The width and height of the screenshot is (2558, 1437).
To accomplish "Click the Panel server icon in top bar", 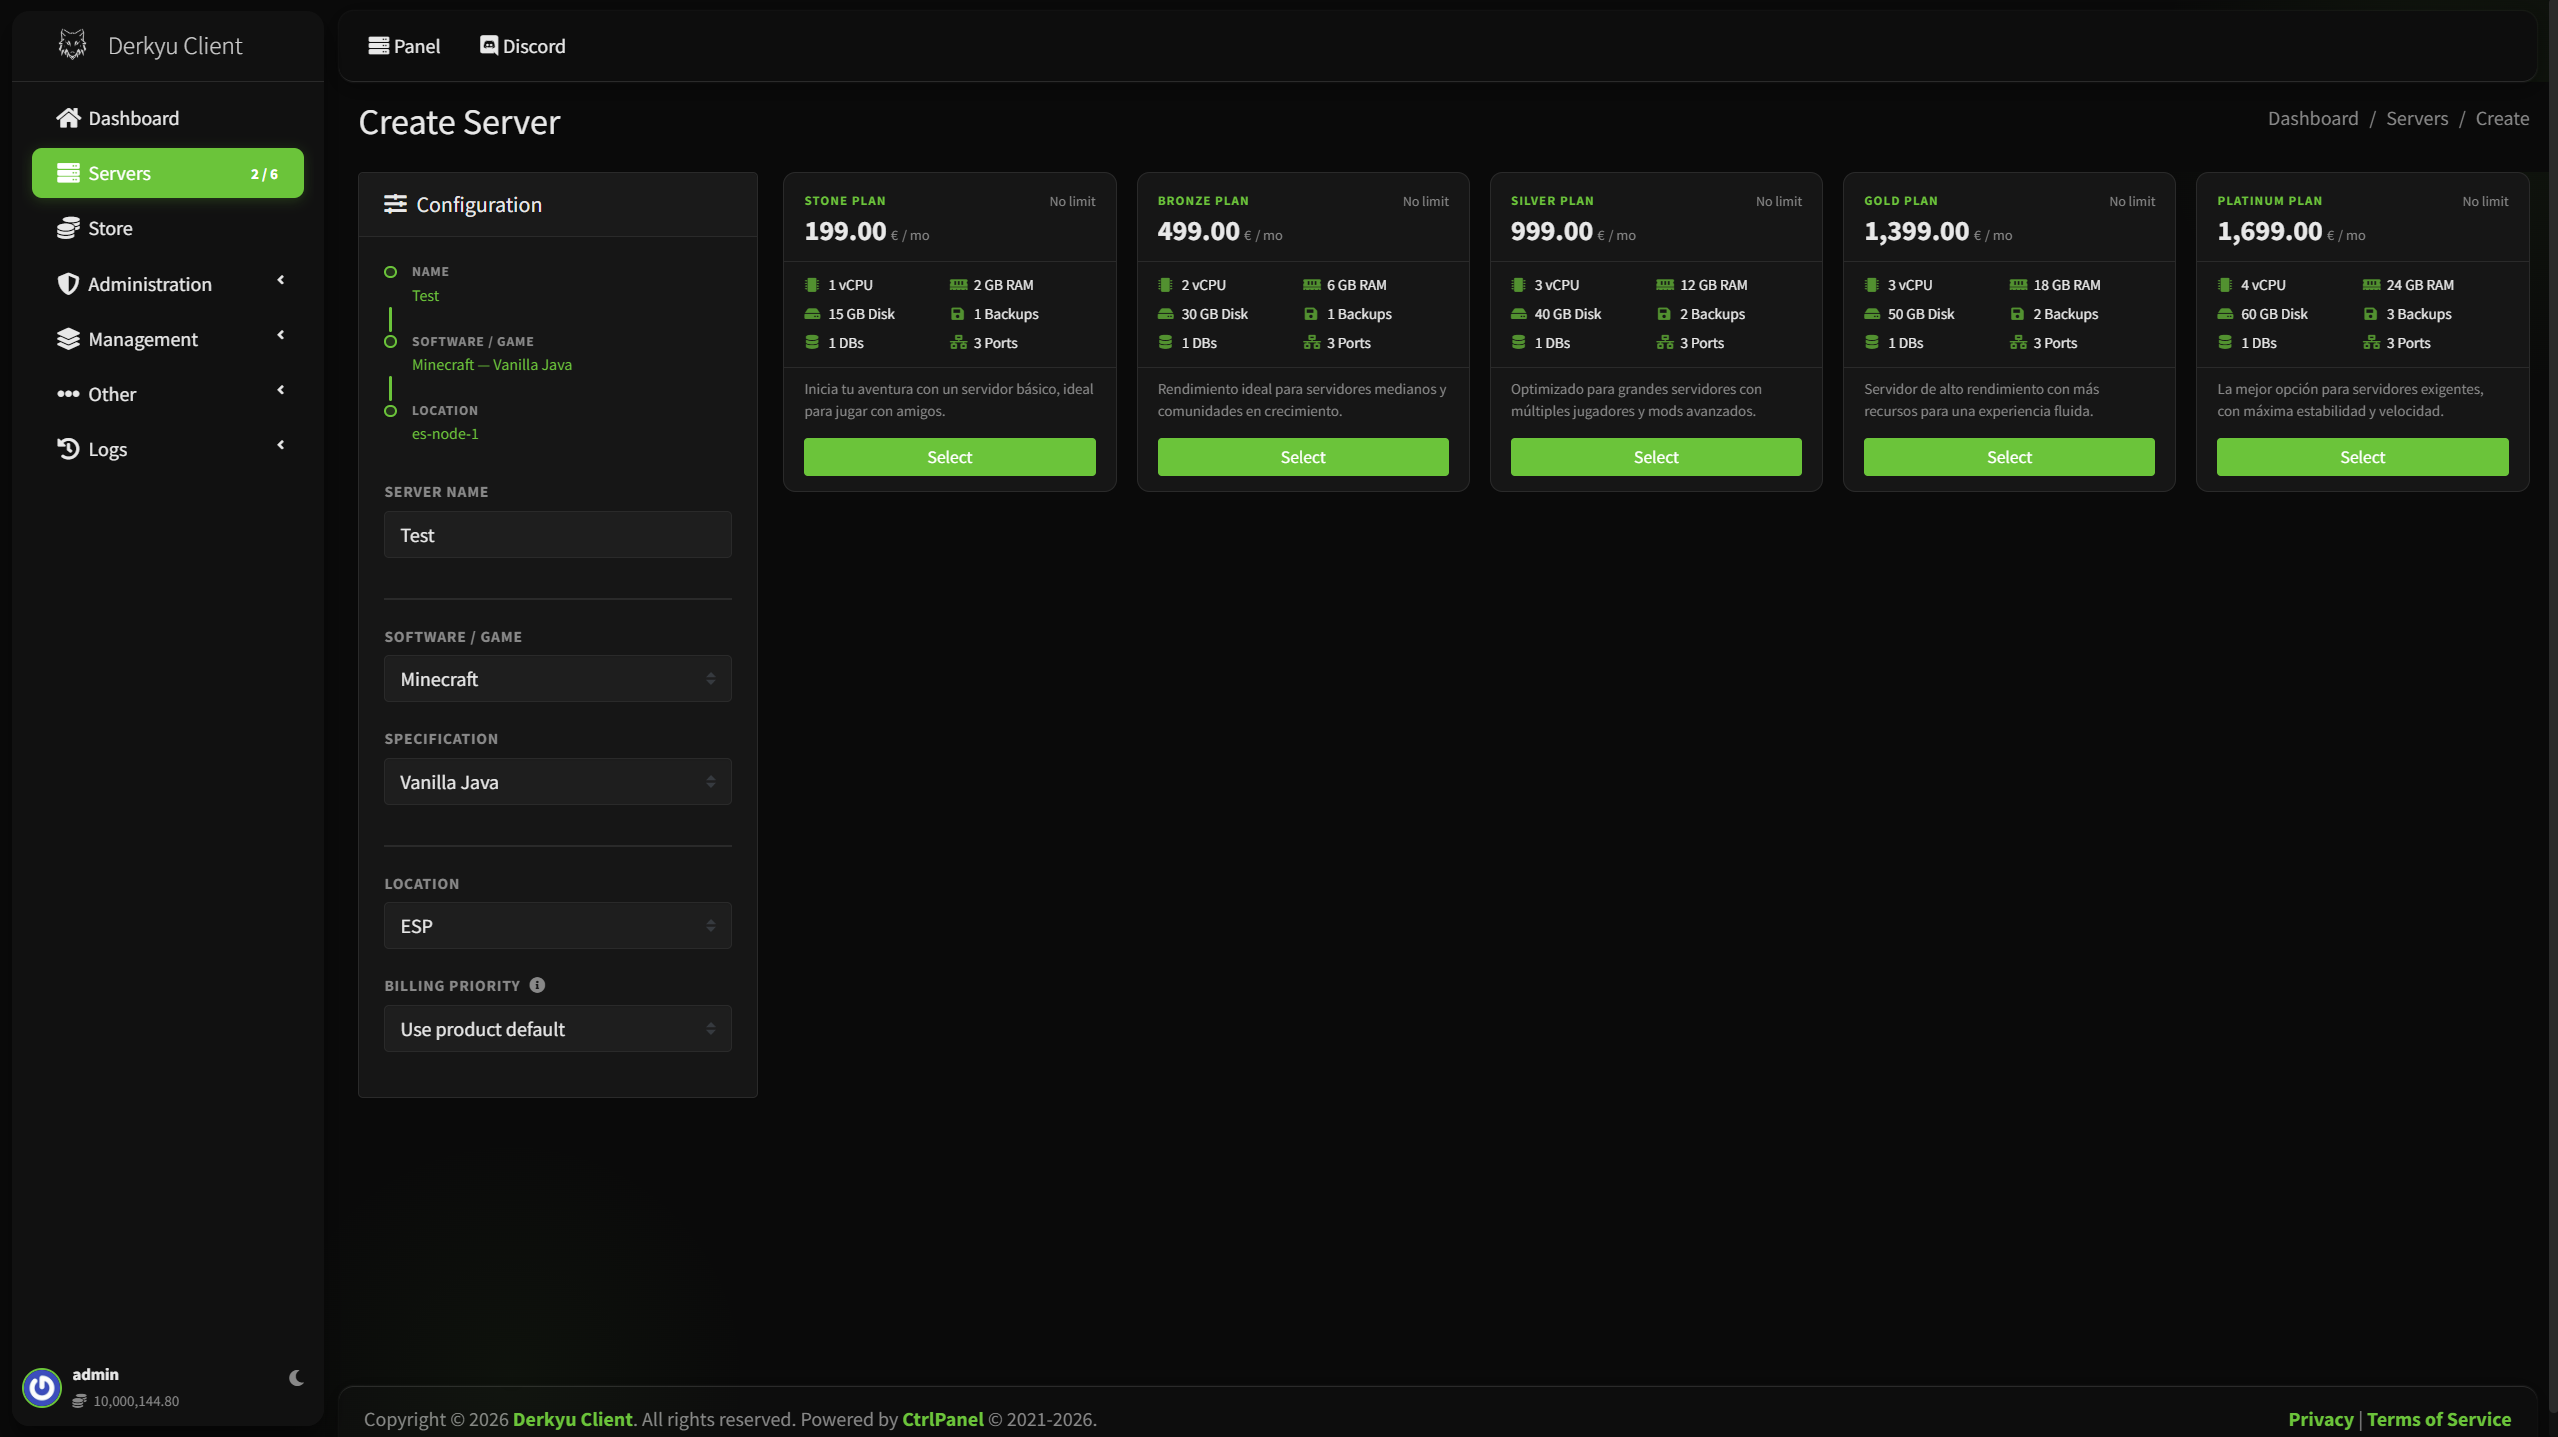I will 378,46.
